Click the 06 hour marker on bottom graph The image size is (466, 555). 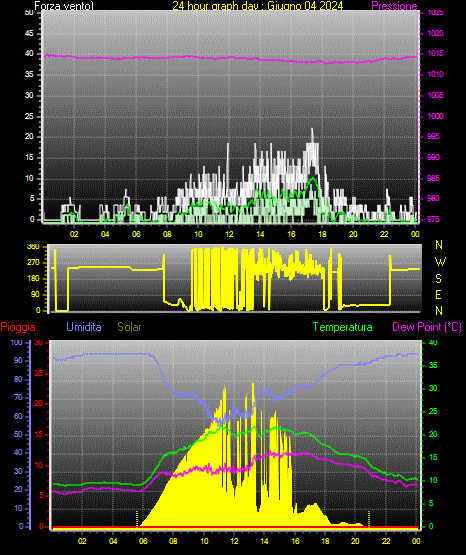(143, 541)
